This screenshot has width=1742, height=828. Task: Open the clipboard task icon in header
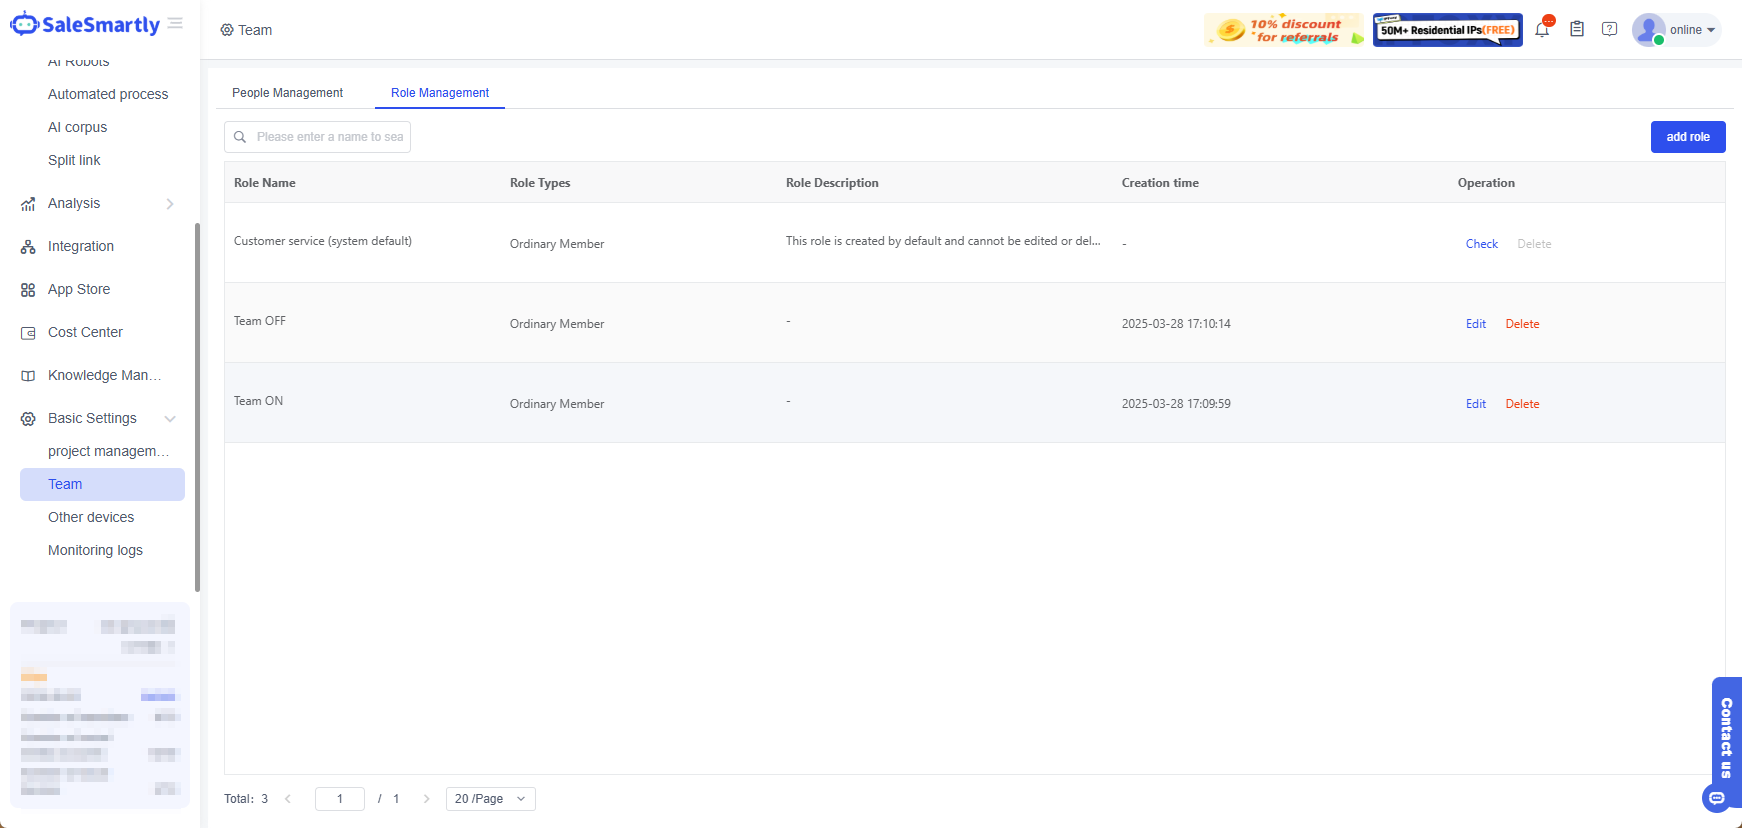[x=1577, y=30]
